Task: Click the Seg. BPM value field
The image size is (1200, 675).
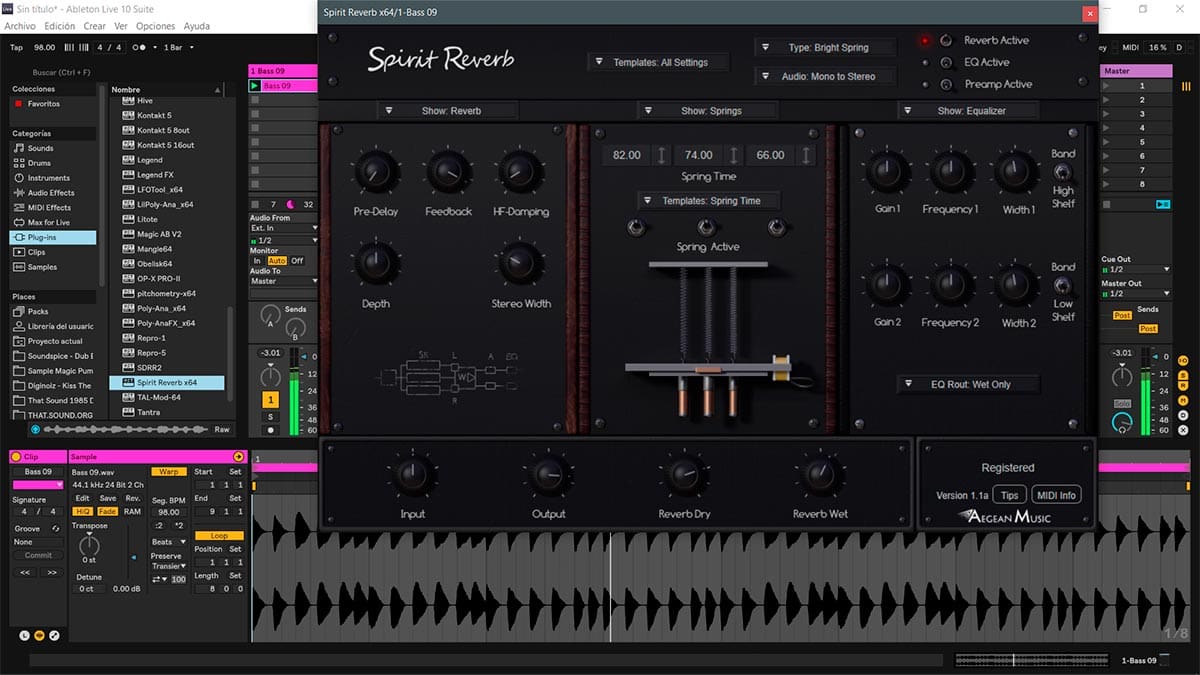Action: tap(168, 512)
